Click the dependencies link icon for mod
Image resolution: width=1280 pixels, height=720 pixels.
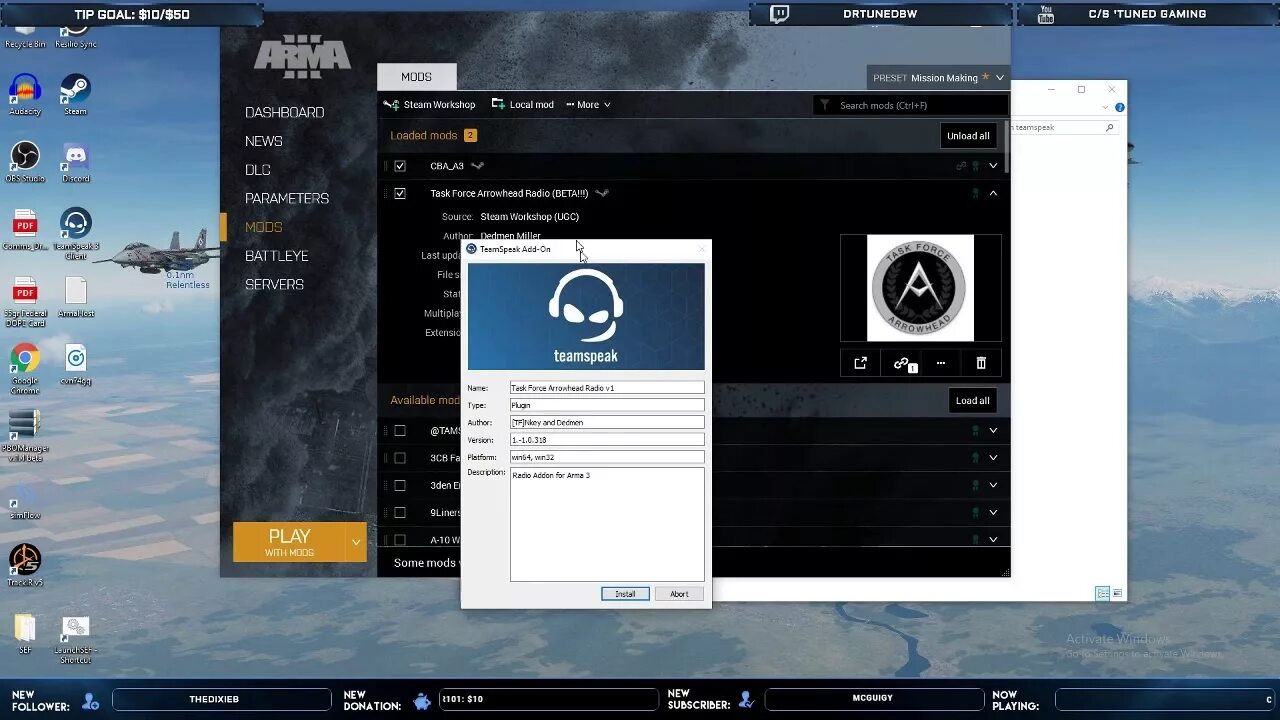tap(903, 364)
